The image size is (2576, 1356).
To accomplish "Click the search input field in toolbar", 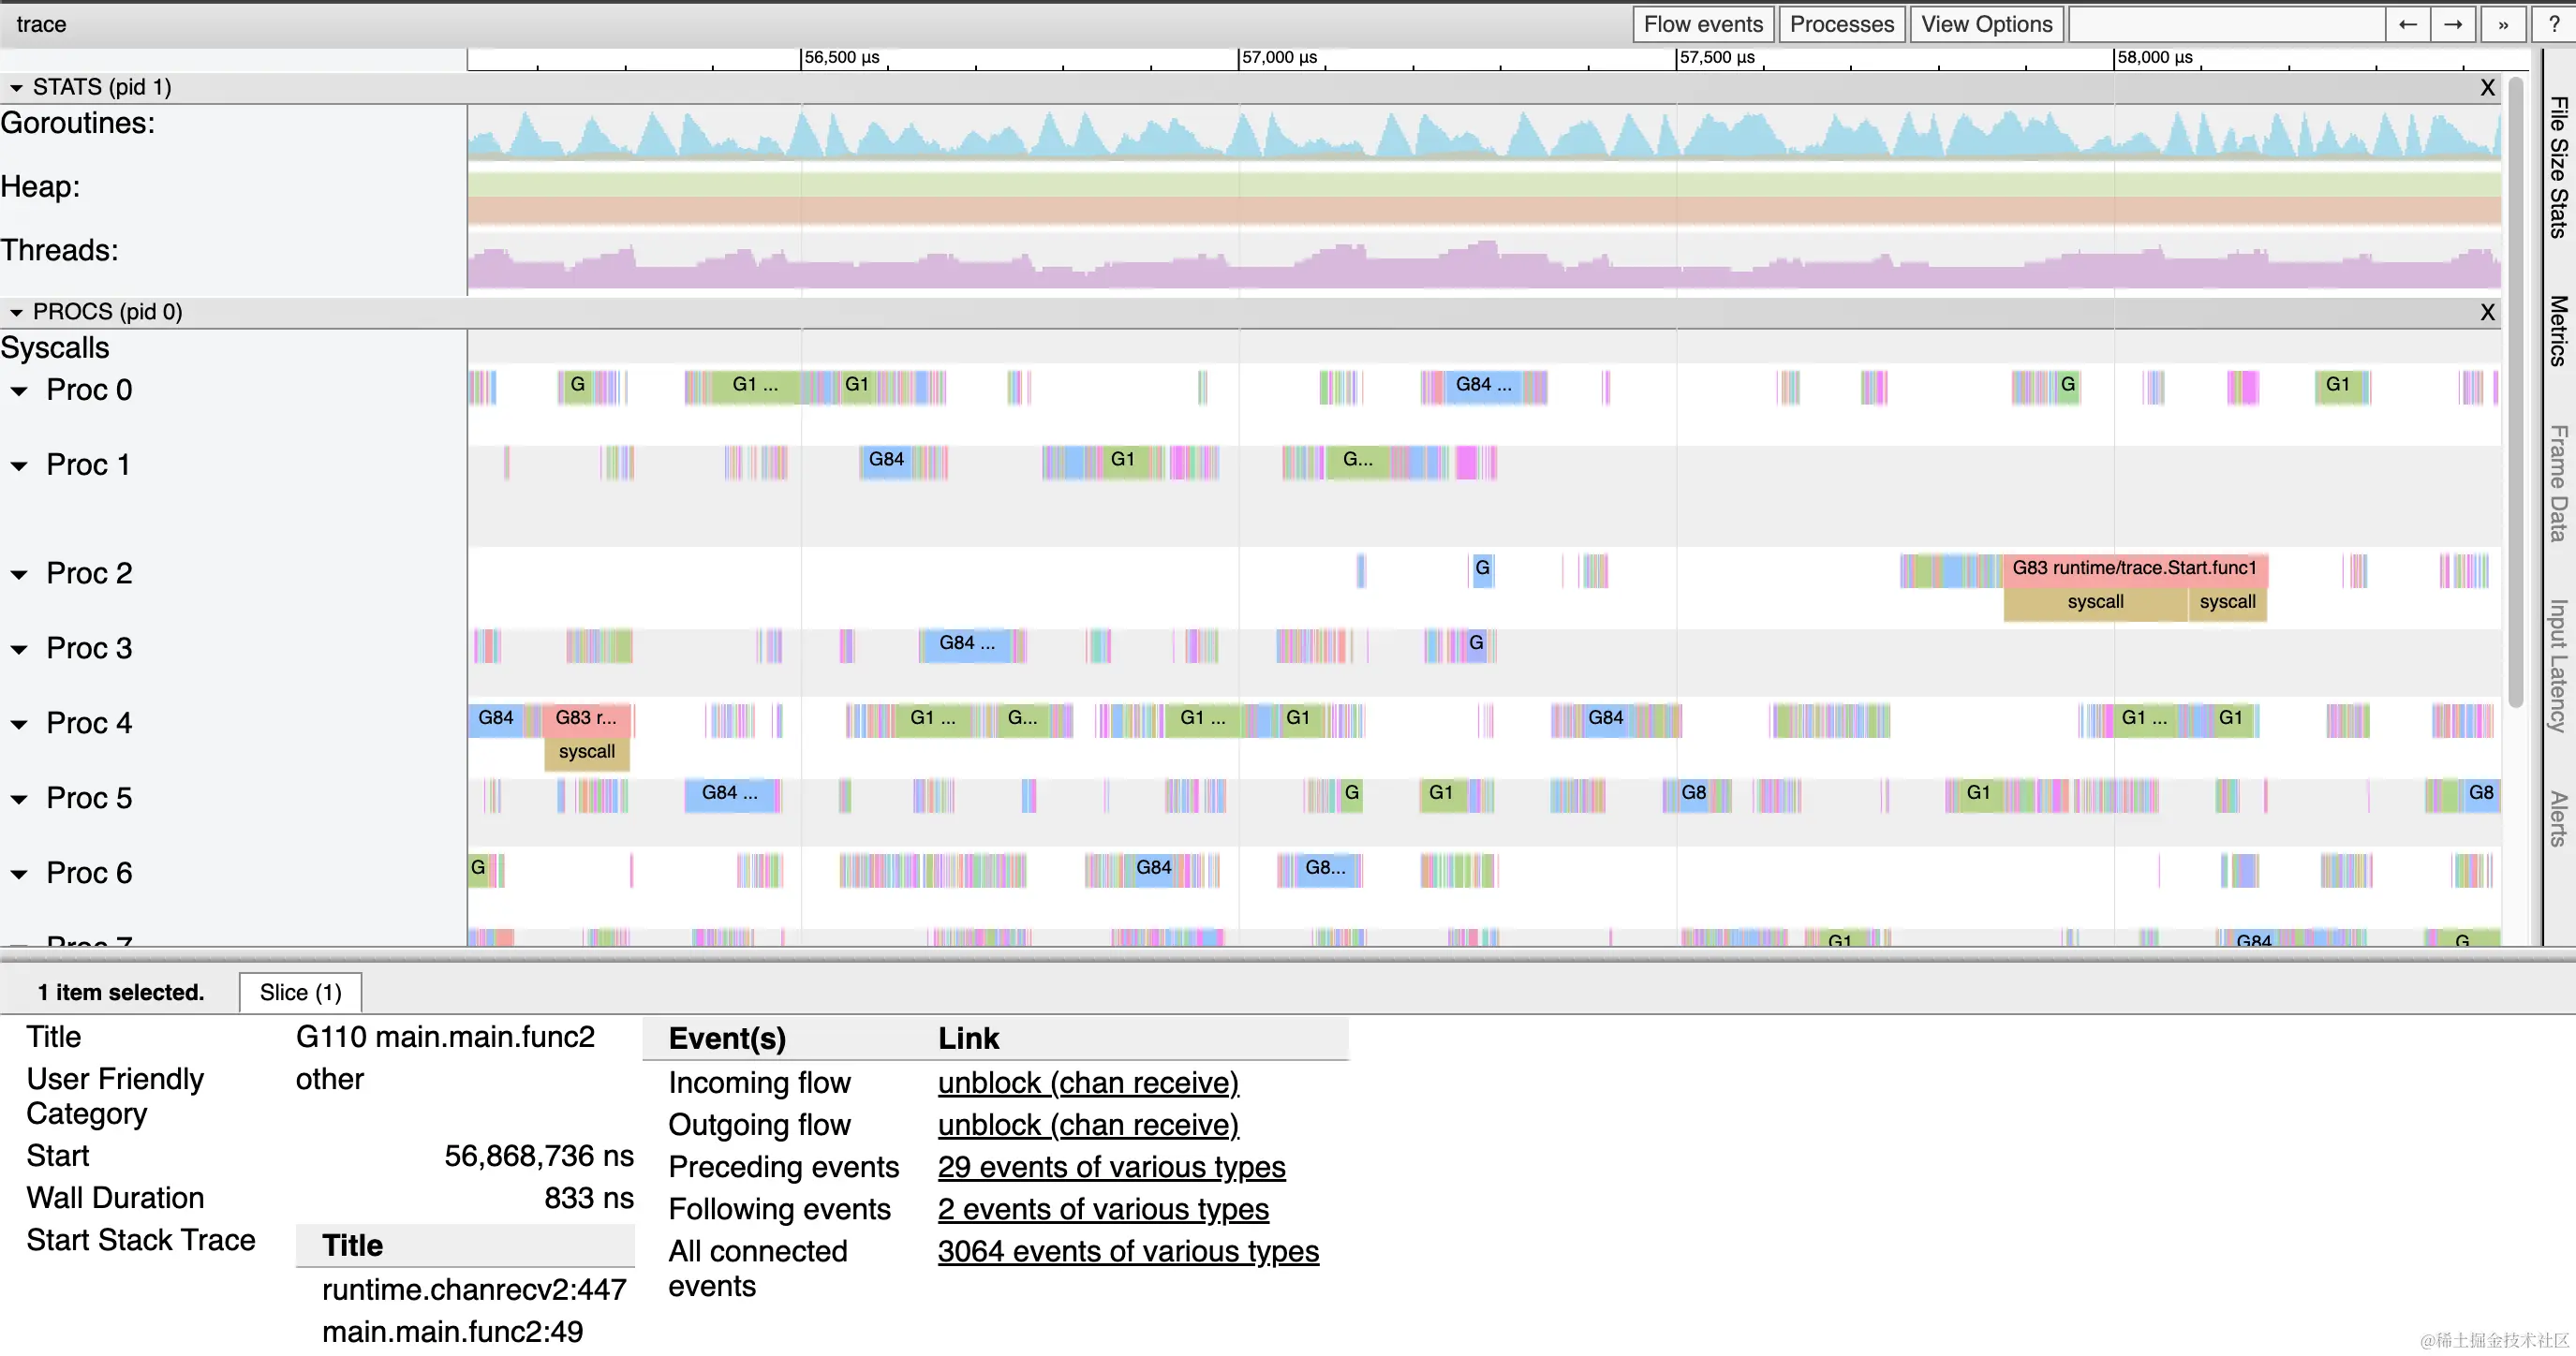I will click(2226, 24).
